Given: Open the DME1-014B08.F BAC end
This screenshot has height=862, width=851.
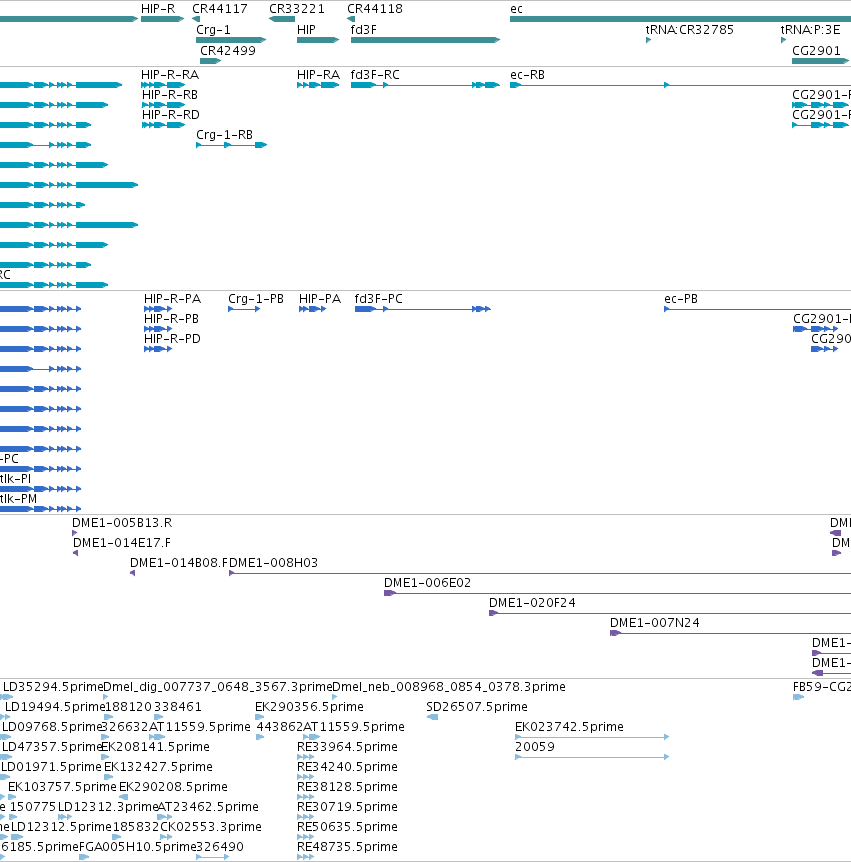Looking at the screenshot, I should point(132,573).
